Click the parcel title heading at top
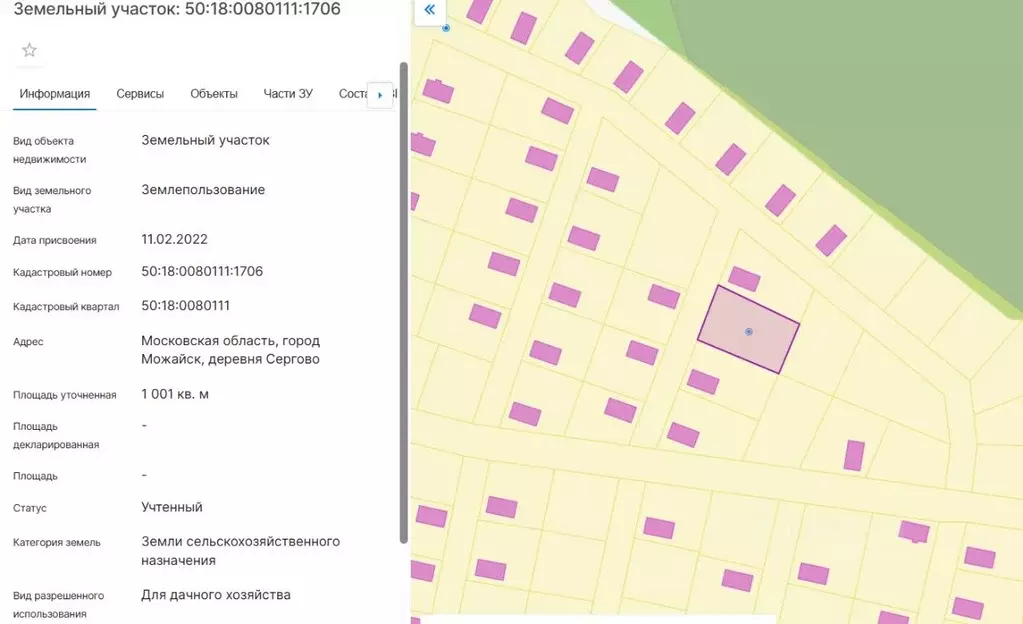The height and width of the screenshot is (624, 1023). tap(177, 10)
